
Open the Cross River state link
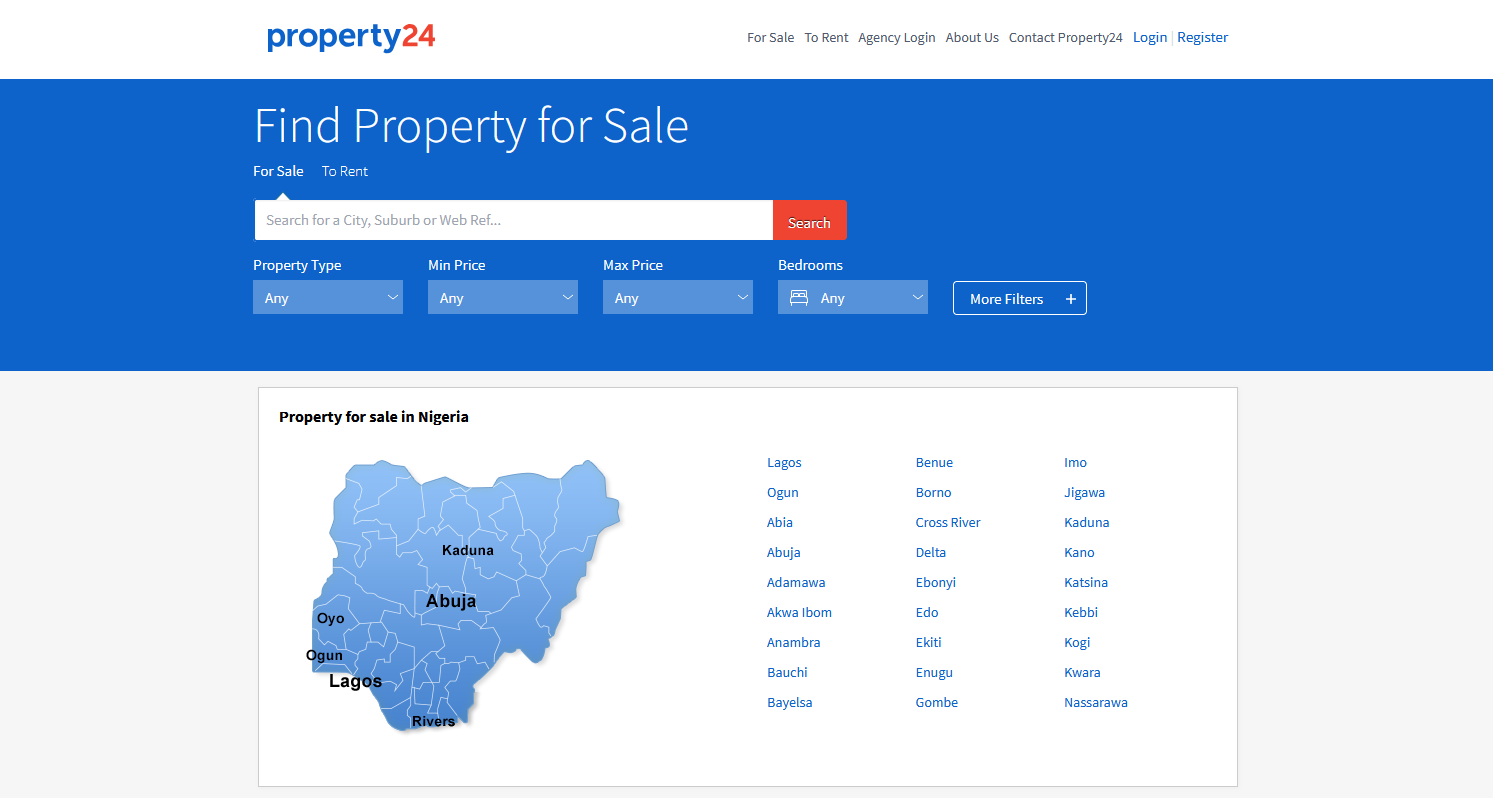947,522
